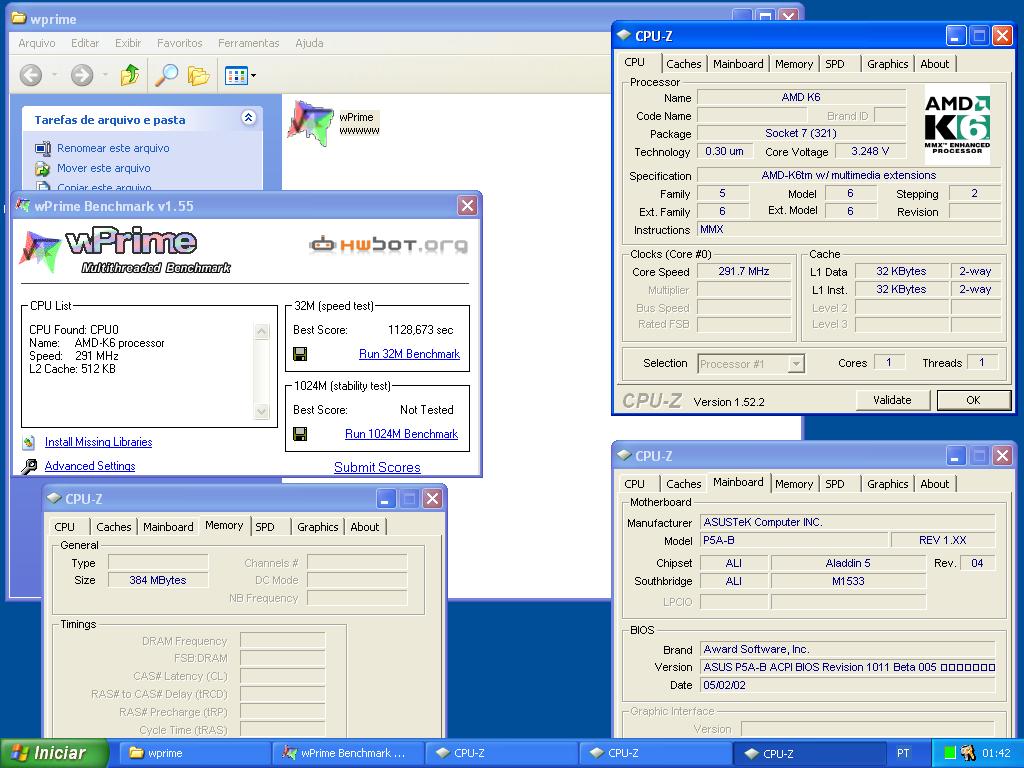Open the Arquivo menu
The image size is (1024, 768).
coord(37,43)
